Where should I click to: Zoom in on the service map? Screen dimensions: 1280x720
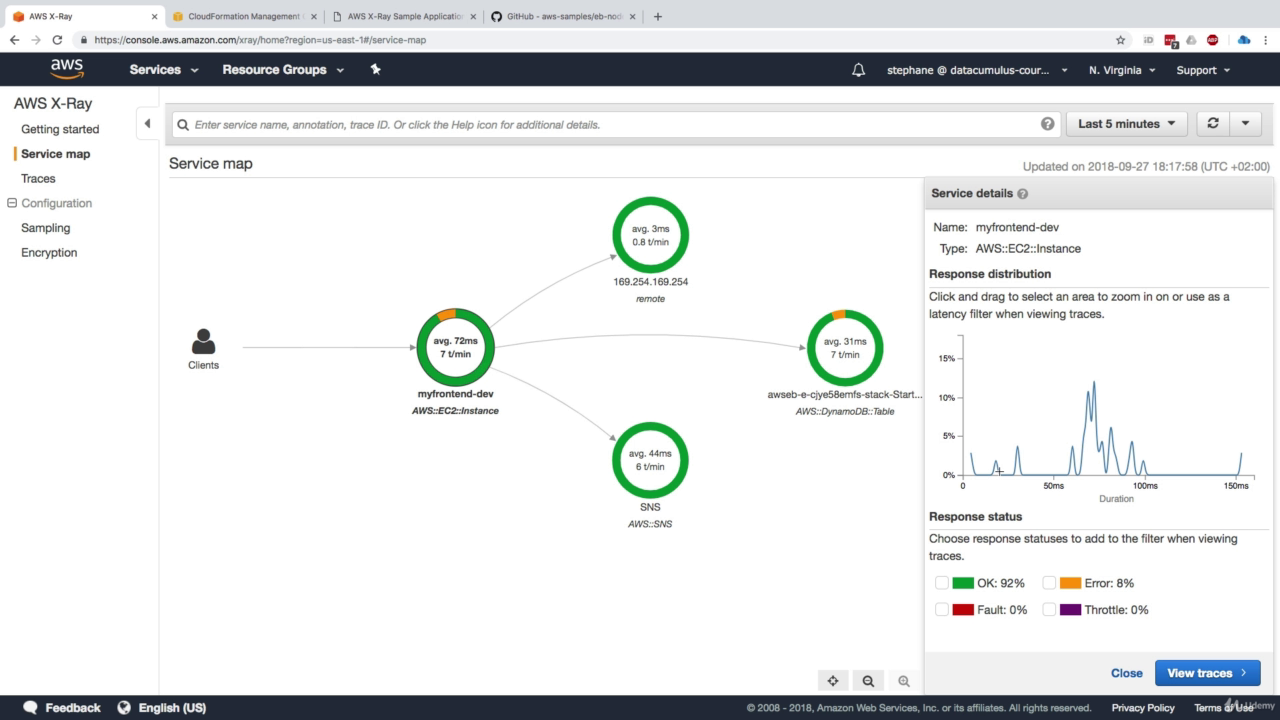pyautogui.click(x=904, y=681)
